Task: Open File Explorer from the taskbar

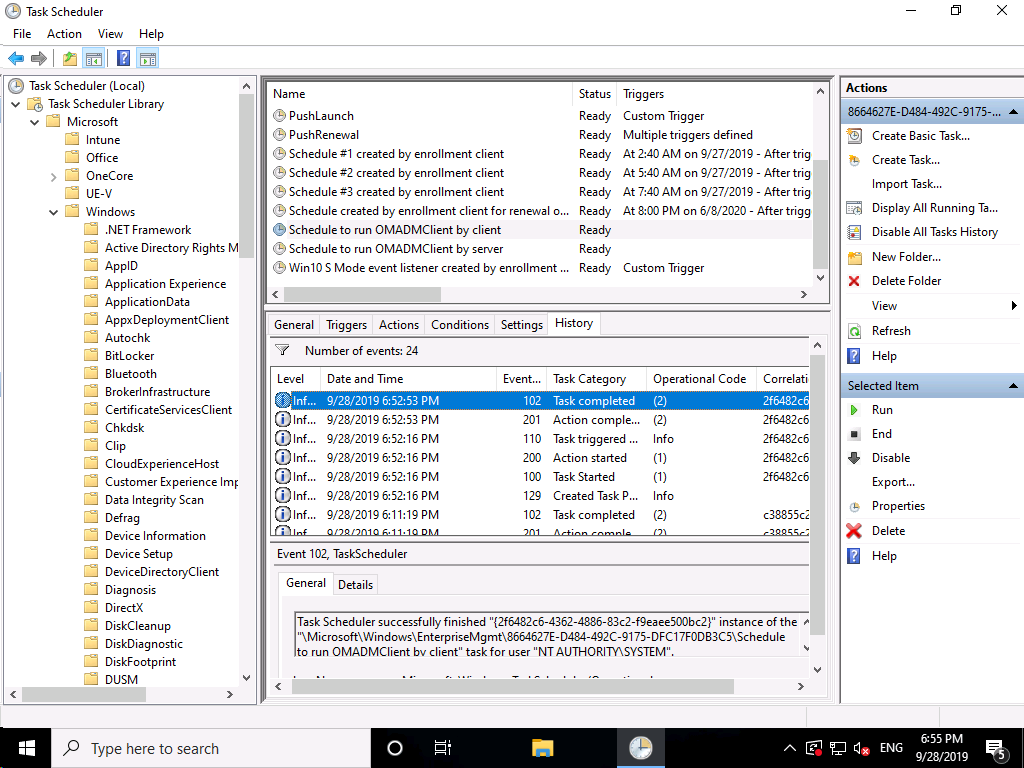Action: [542, 748]
